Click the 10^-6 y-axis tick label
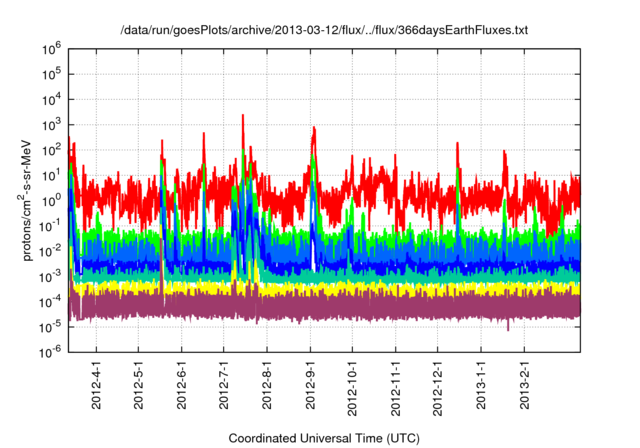Image resolution: width=640 pixels, height=448 pixels. coord(50,351)
